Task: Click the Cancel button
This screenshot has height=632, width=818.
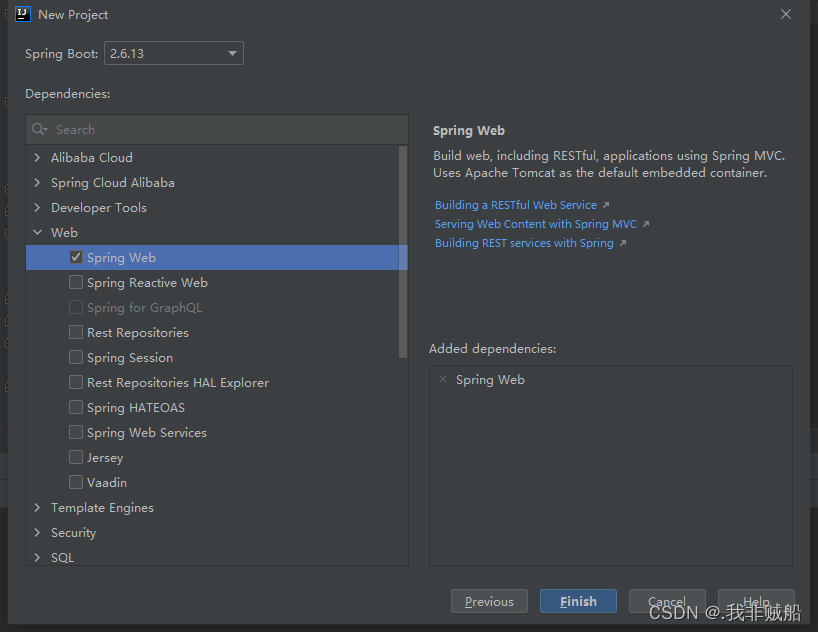Action: click(x=667, y=601)
